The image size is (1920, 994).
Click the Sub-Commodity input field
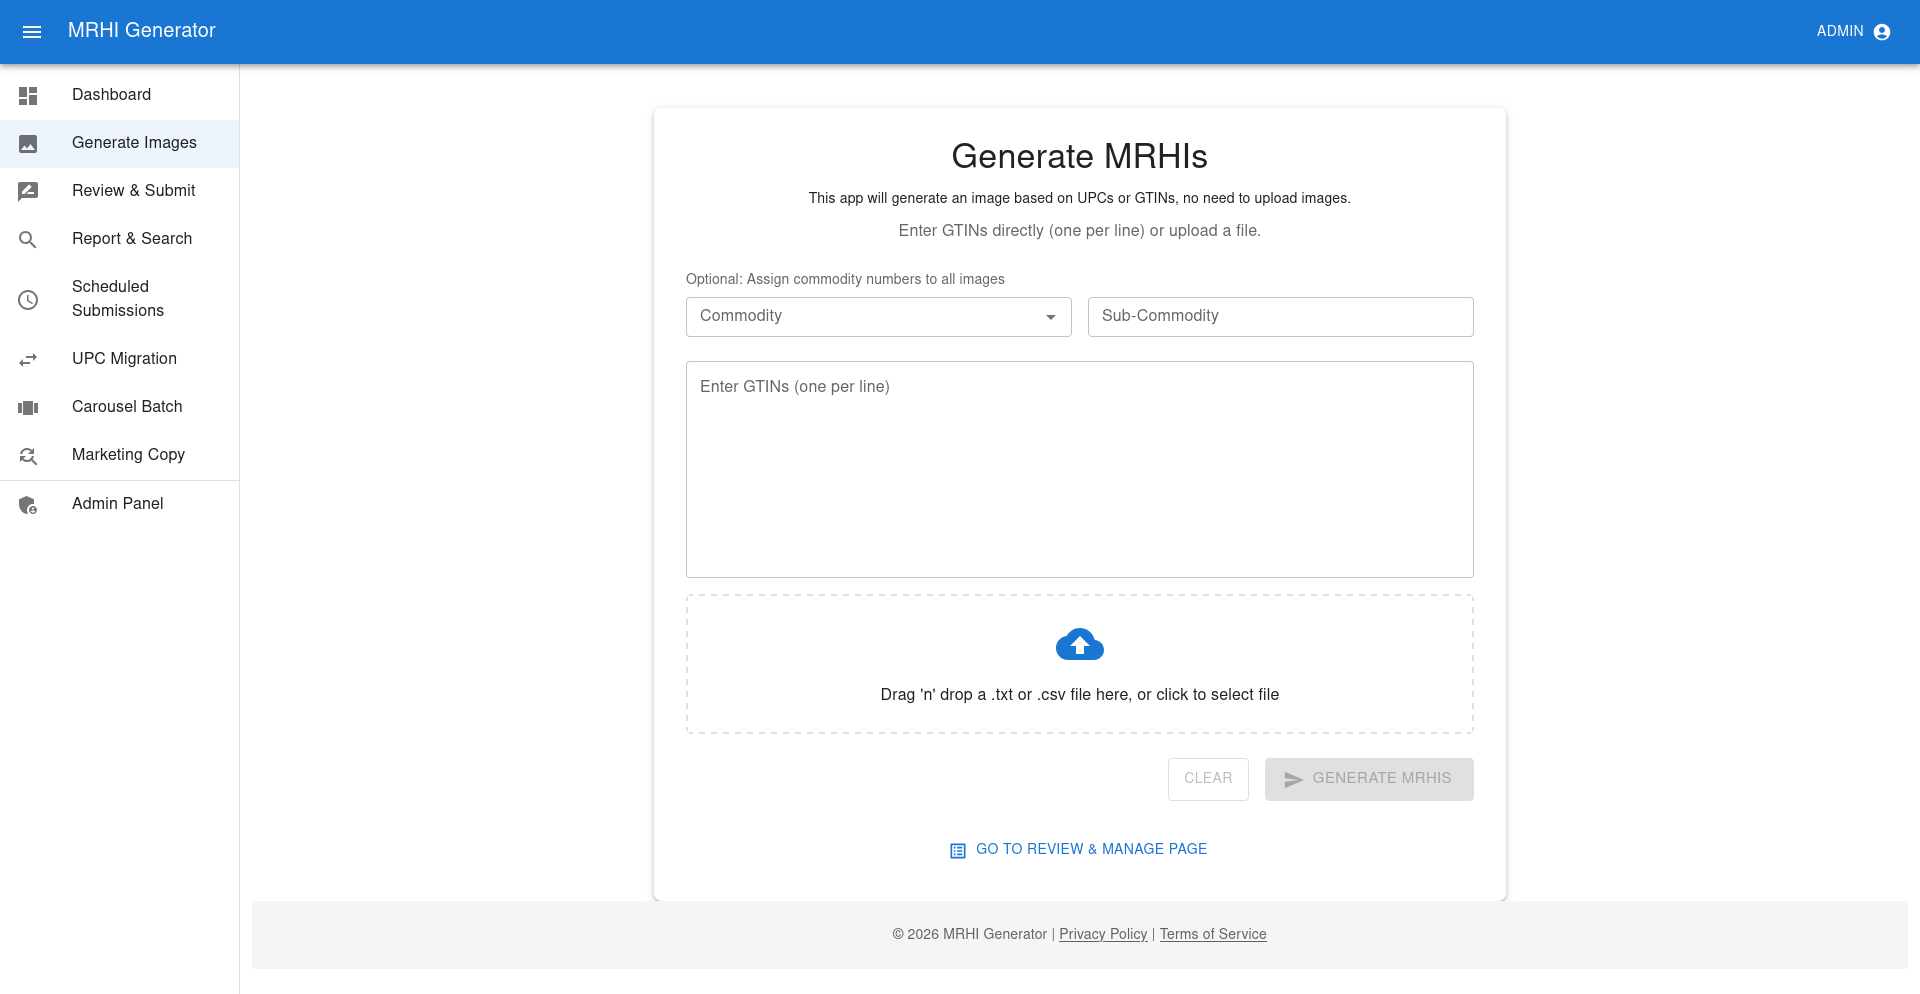click(1280, 316)
